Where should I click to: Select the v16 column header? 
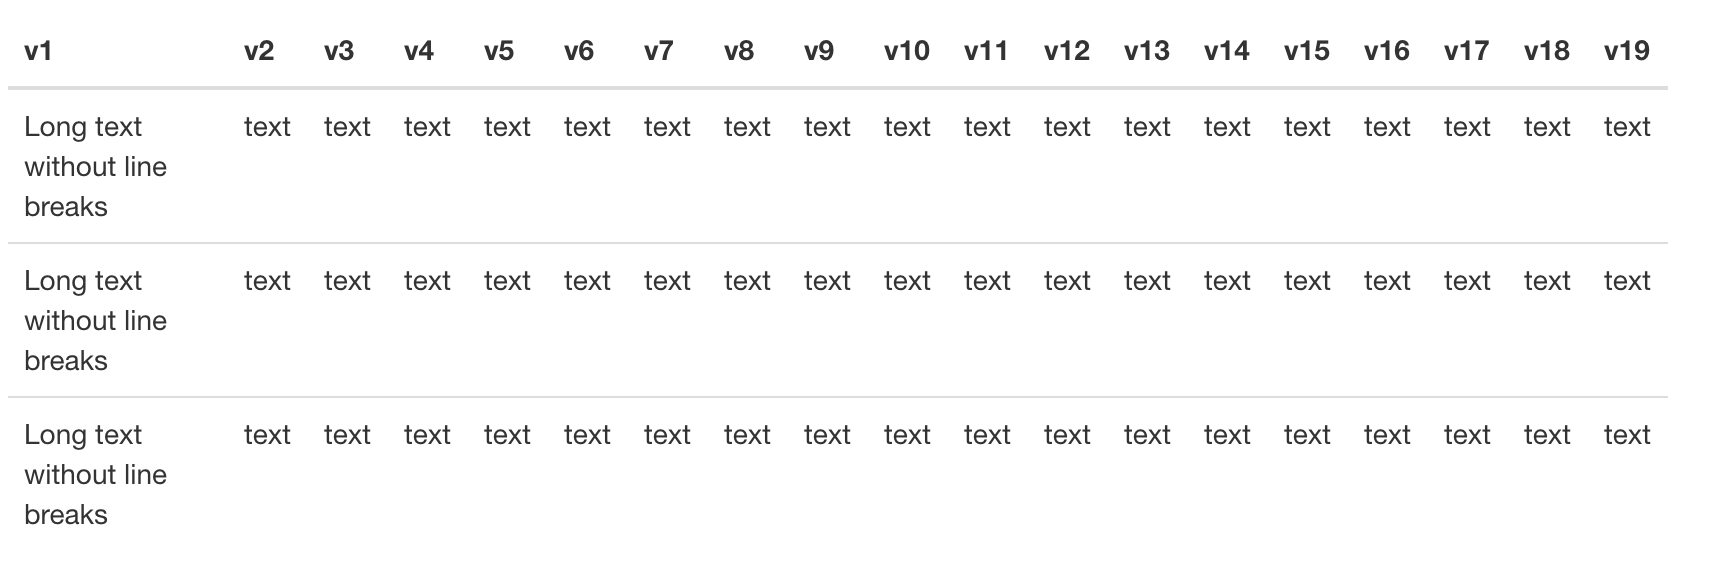[x=1387, y=51]
